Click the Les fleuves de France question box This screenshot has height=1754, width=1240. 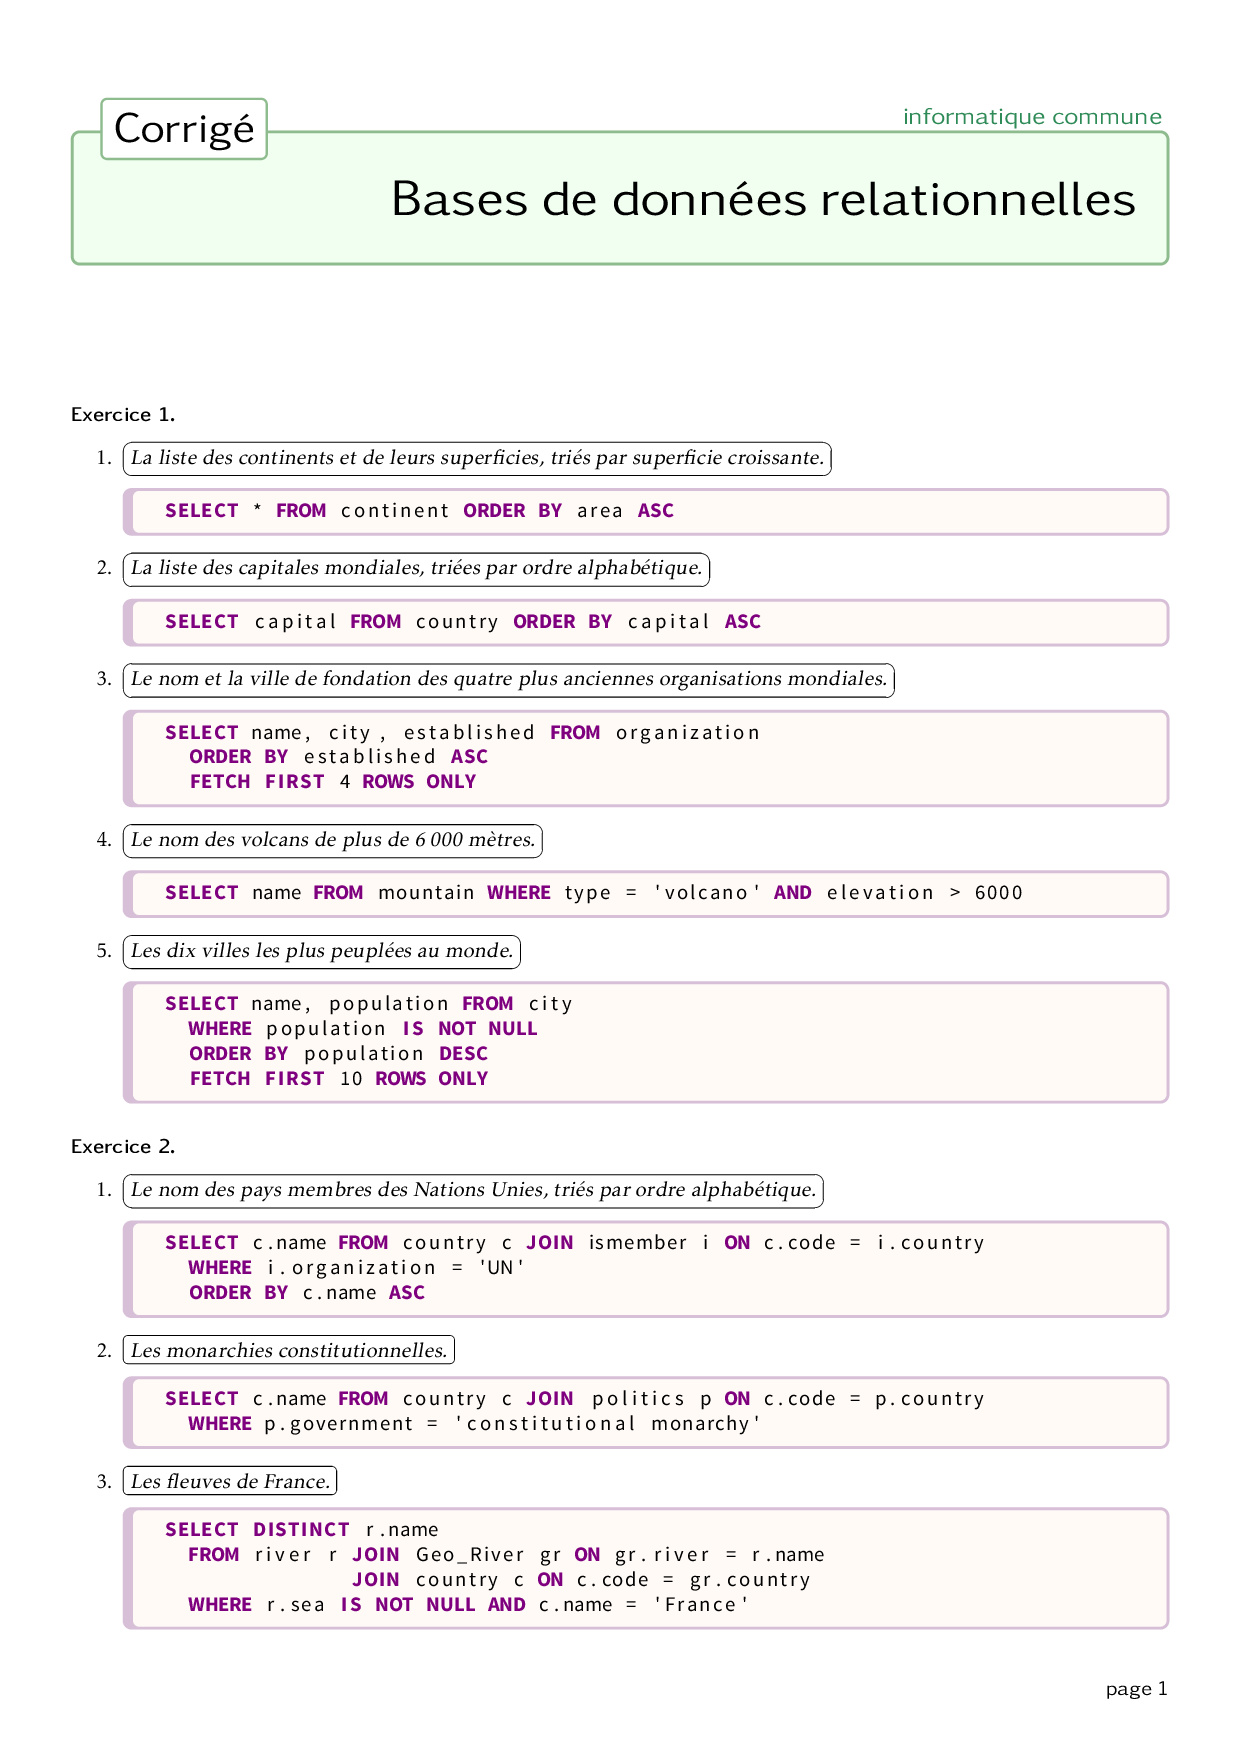coord(230,1482)
